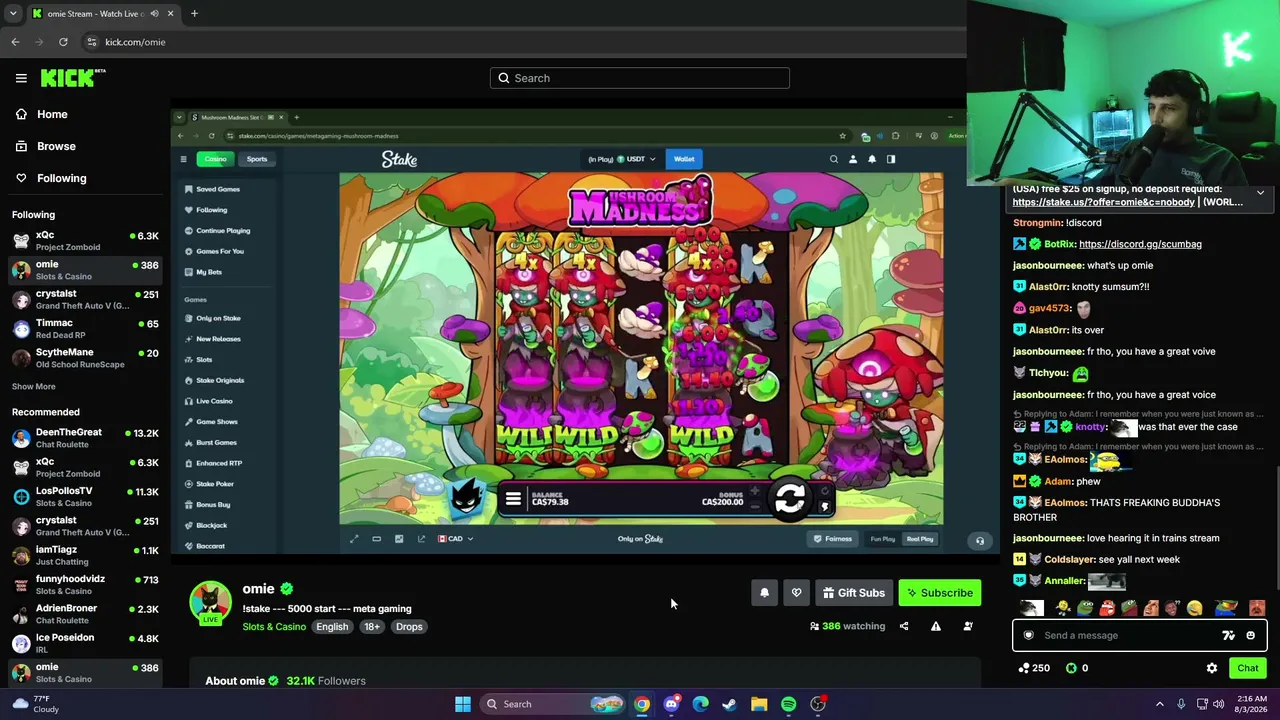Open Spotify from the taskbar
The width and height of the screenshot is (1280, 720).
point(789,704)
